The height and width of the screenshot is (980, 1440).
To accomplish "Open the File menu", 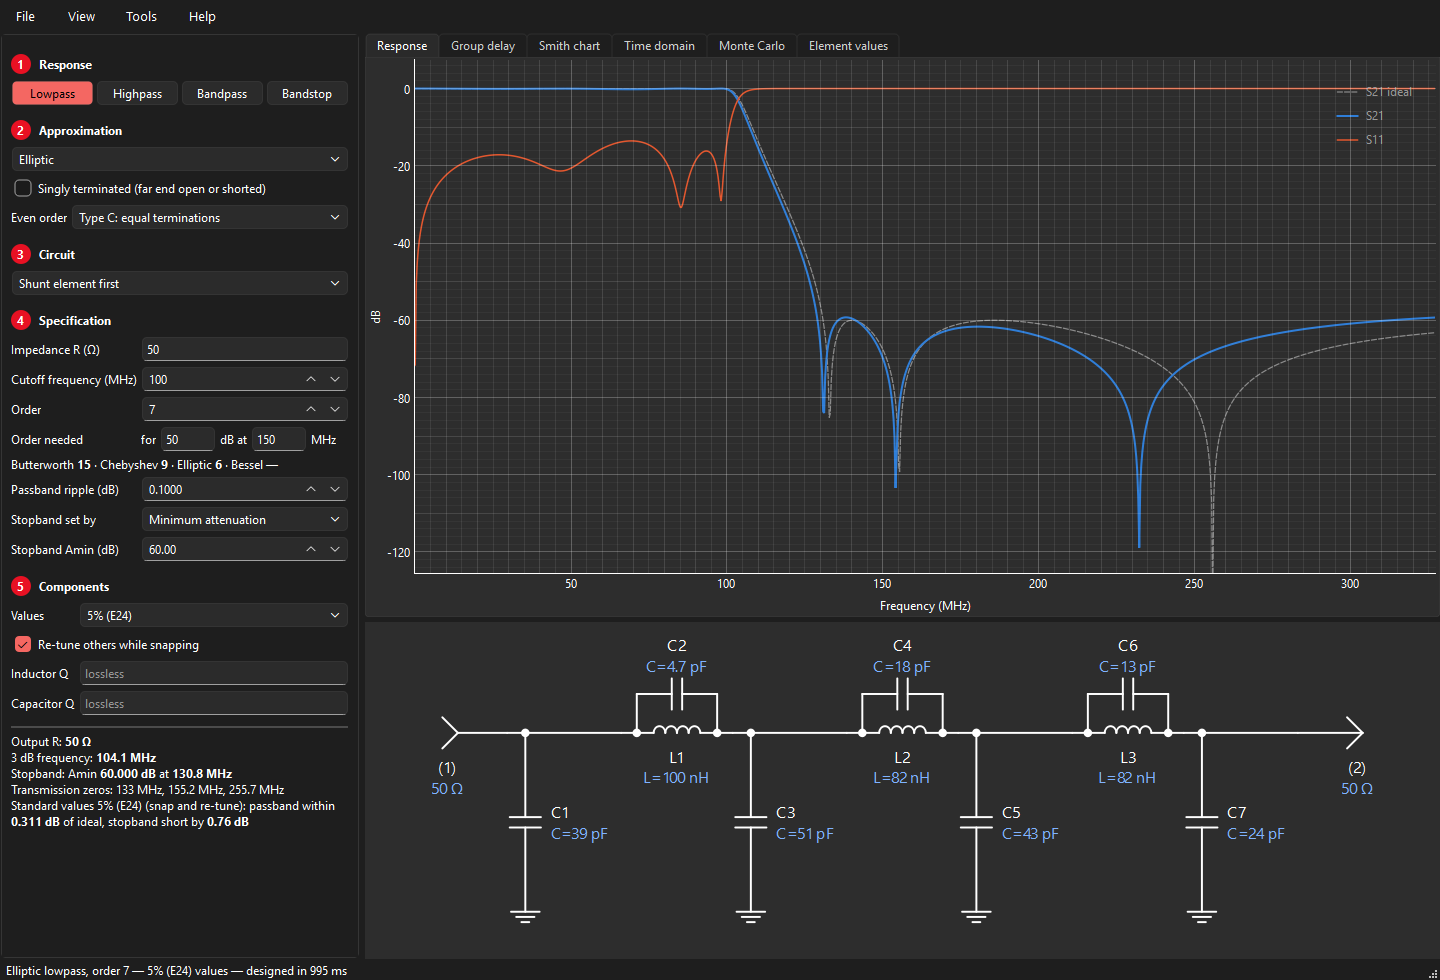I will pyautogui.click(x=26, y=16).
